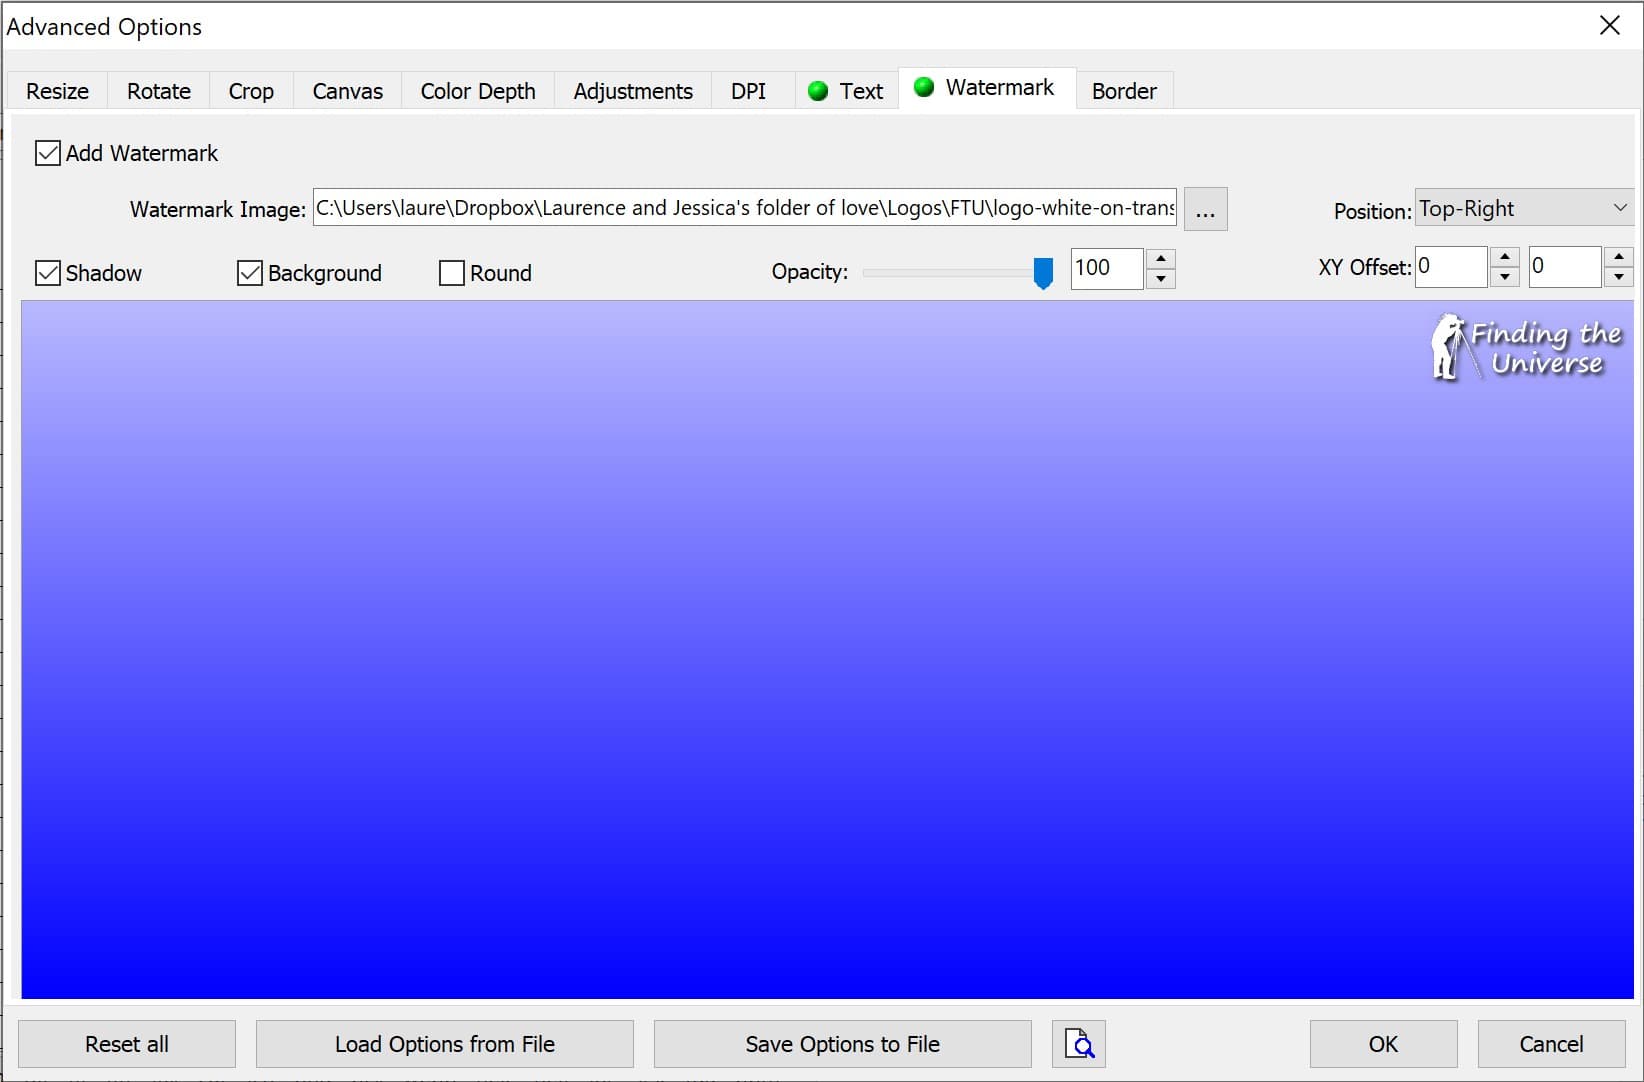Increase the X offset value
Screen dimensions: 1644x1082
pos(1504,257)
